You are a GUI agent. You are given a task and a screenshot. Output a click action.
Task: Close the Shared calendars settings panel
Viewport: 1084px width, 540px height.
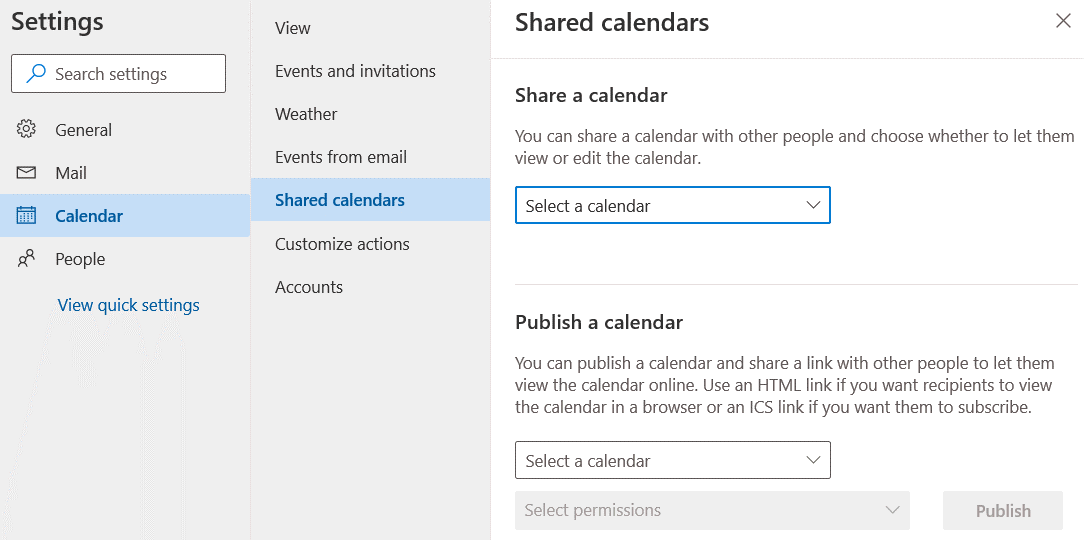[1063, 21]
